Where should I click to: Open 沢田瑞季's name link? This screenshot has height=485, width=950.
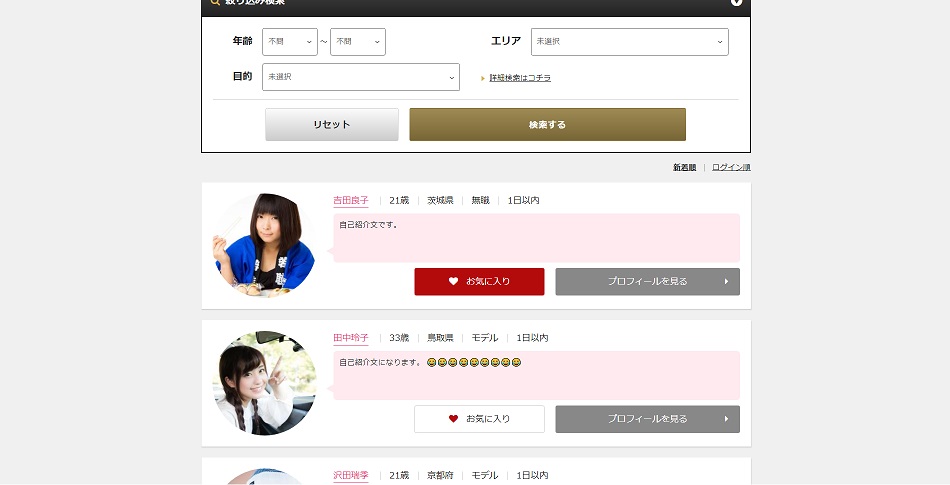pyautogui.click(x=351, y=475)
